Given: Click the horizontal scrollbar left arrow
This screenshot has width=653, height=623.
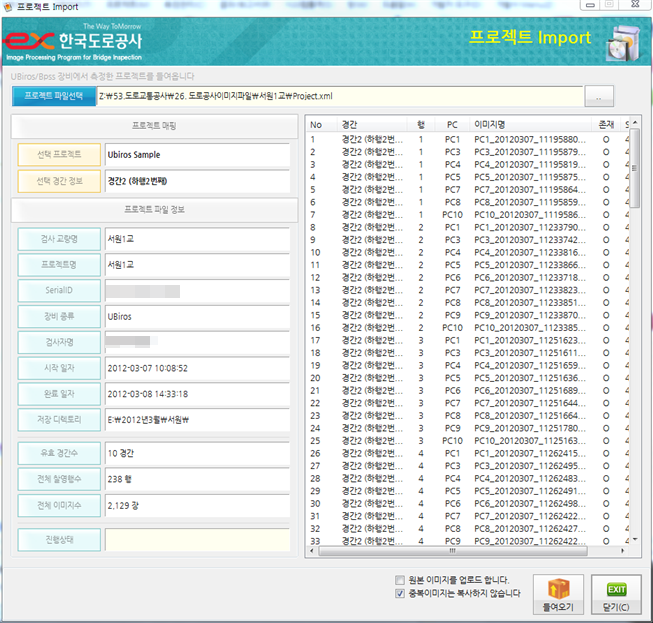Looking at the screenshot, I should tap(312, 551).
